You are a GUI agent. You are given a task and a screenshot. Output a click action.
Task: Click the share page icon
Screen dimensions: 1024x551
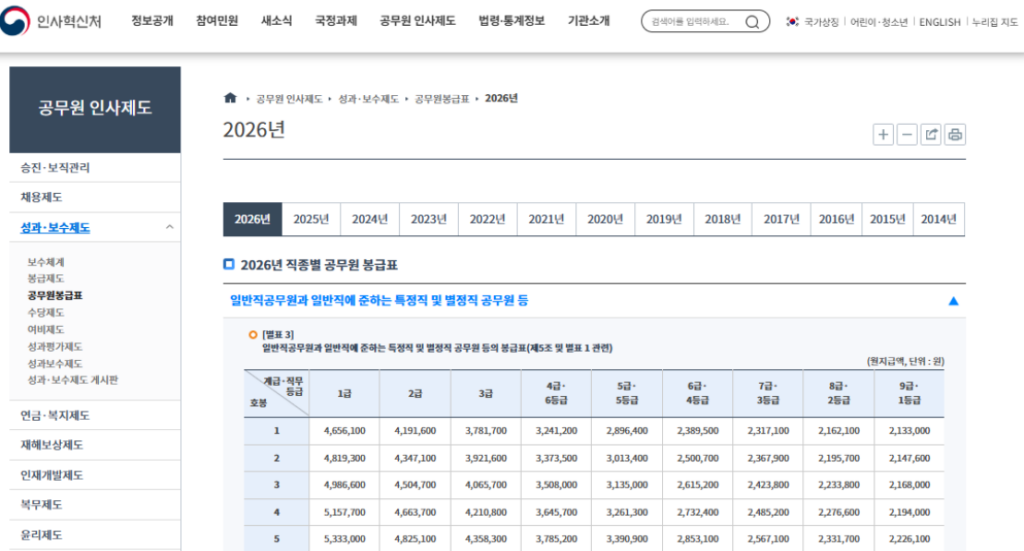[x=931, y=135]
